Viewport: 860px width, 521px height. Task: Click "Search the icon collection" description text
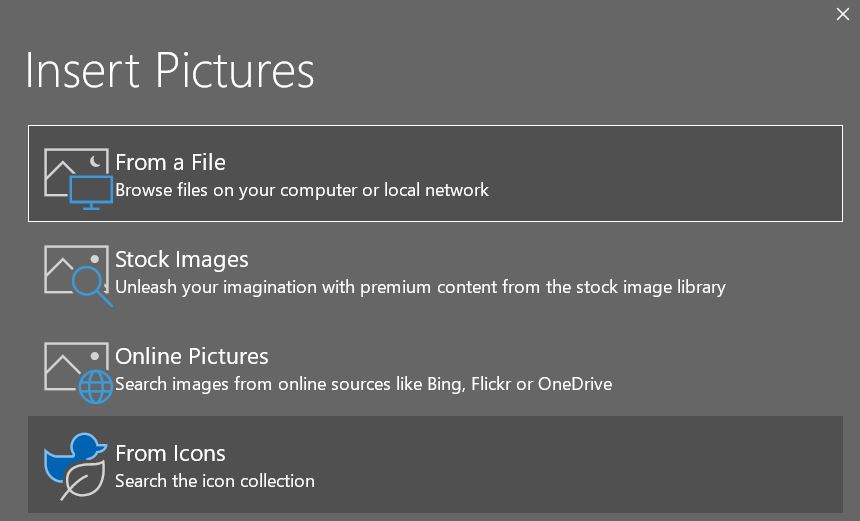[x=214, y=481]
